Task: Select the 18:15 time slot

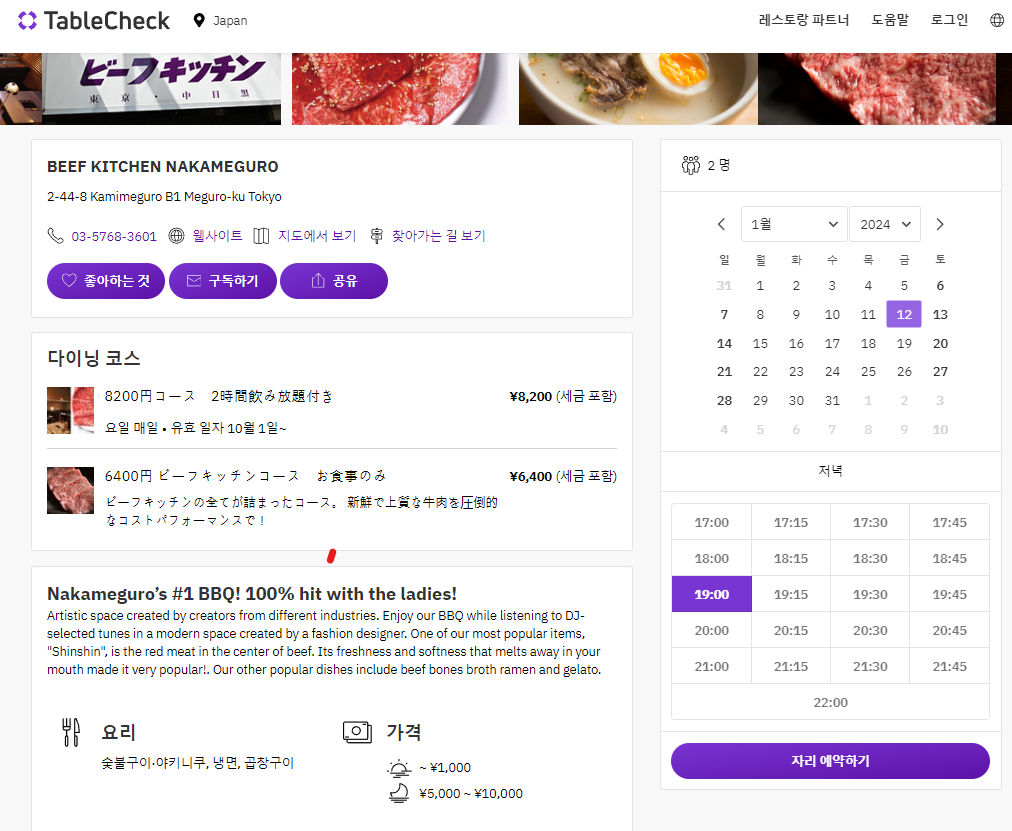Action: 791,558
